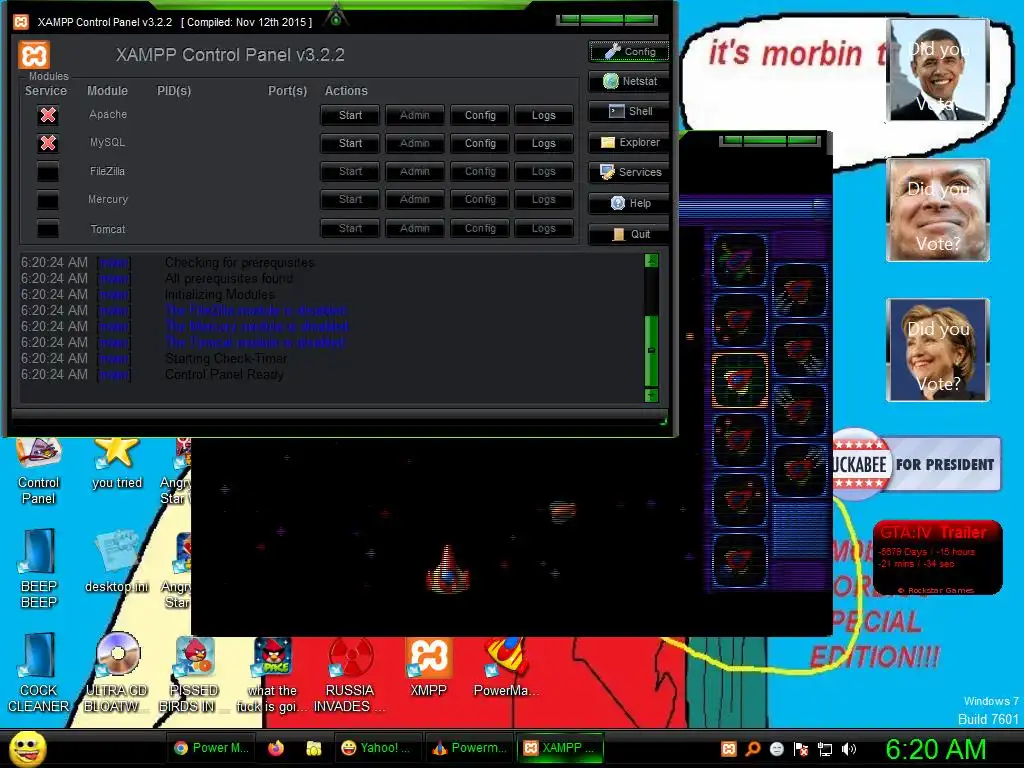Click magnifier tray icon
1024x768 pixels.
pyautogui.click(x=753, y=749)
